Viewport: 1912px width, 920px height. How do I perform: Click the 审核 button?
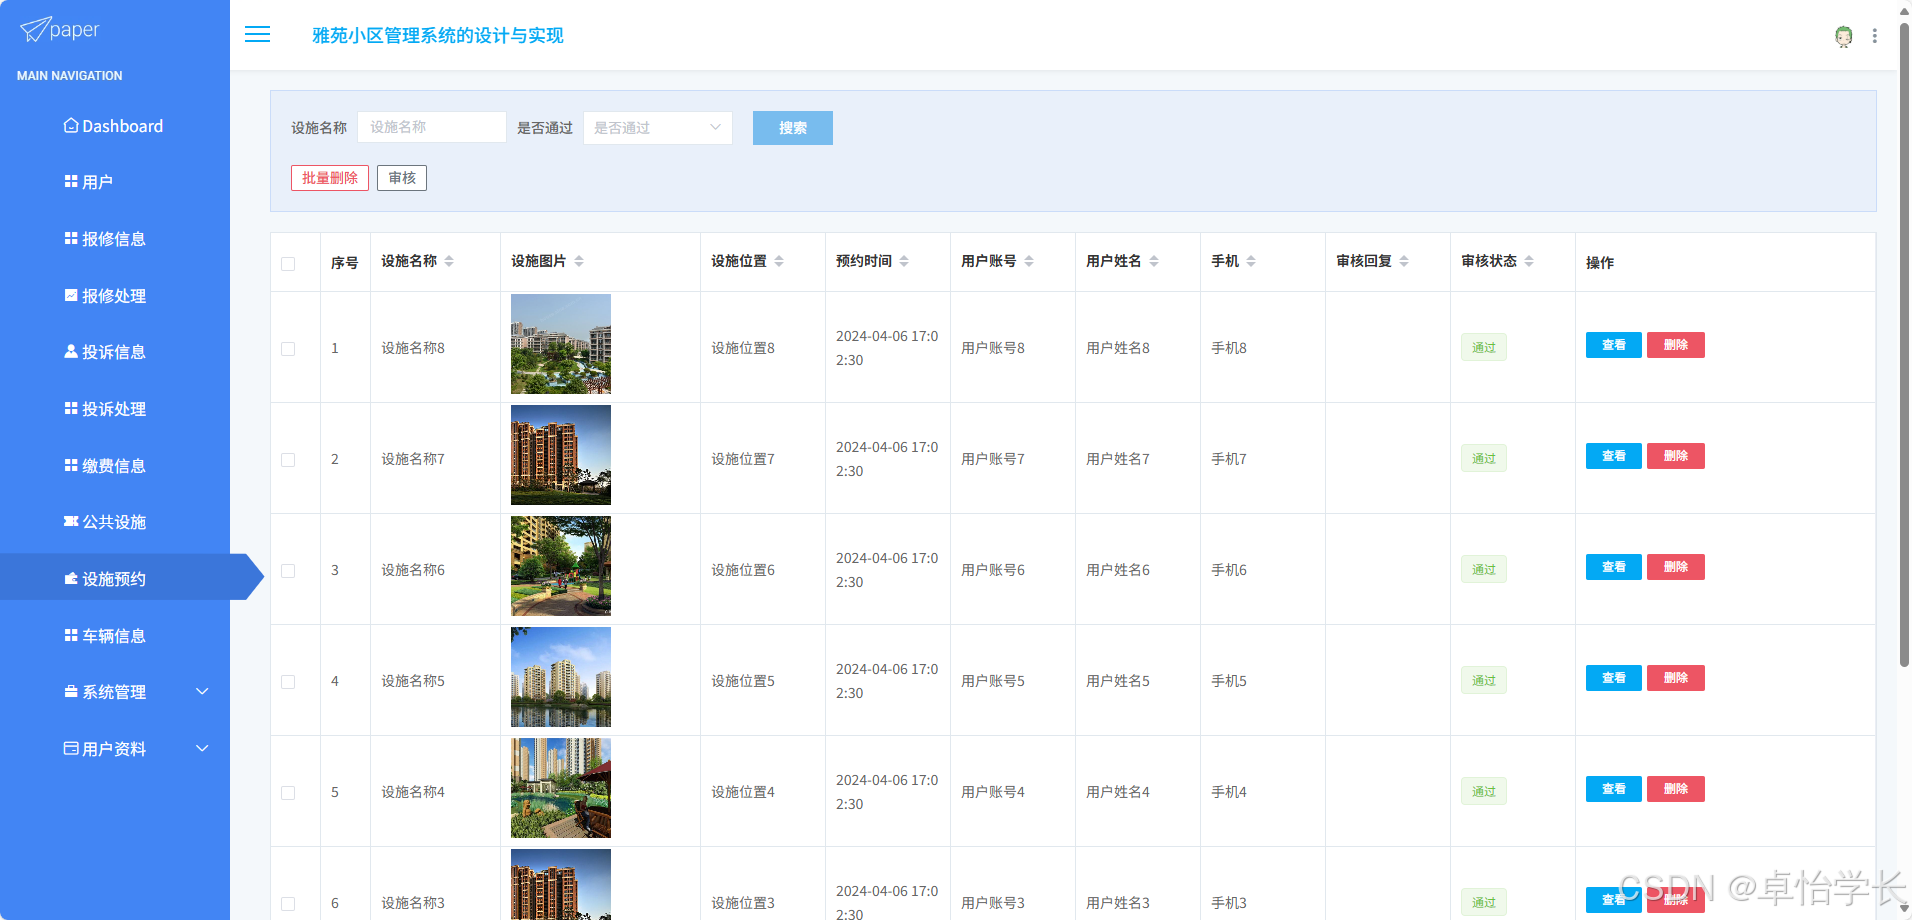click(x=402, y=178)
